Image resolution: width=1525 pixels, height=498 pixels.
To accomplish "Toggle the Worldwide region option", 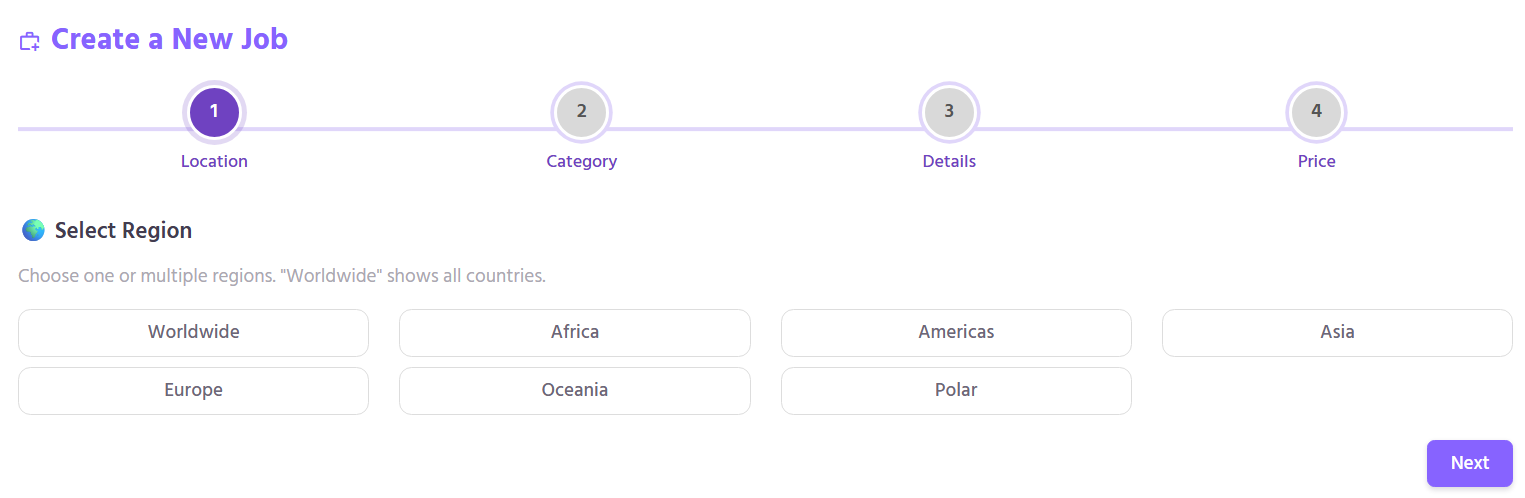I will tap(193, 332).
